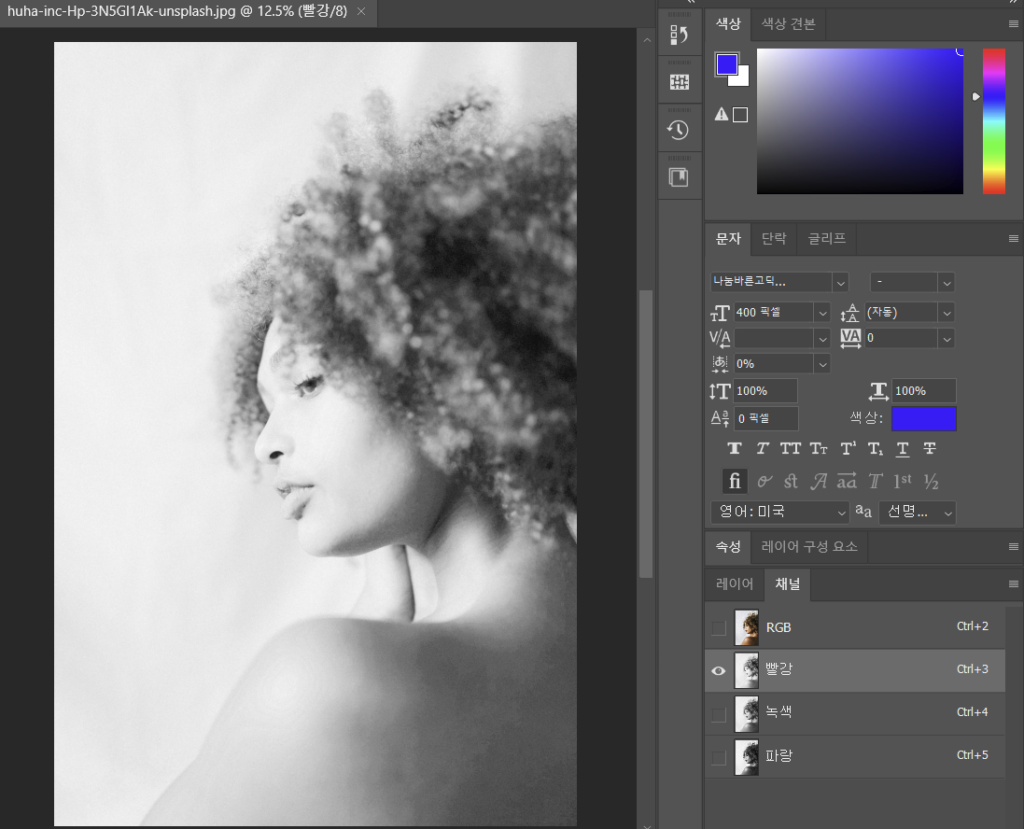Open the 영어: 미국 language dropdown

click(841, 512)
